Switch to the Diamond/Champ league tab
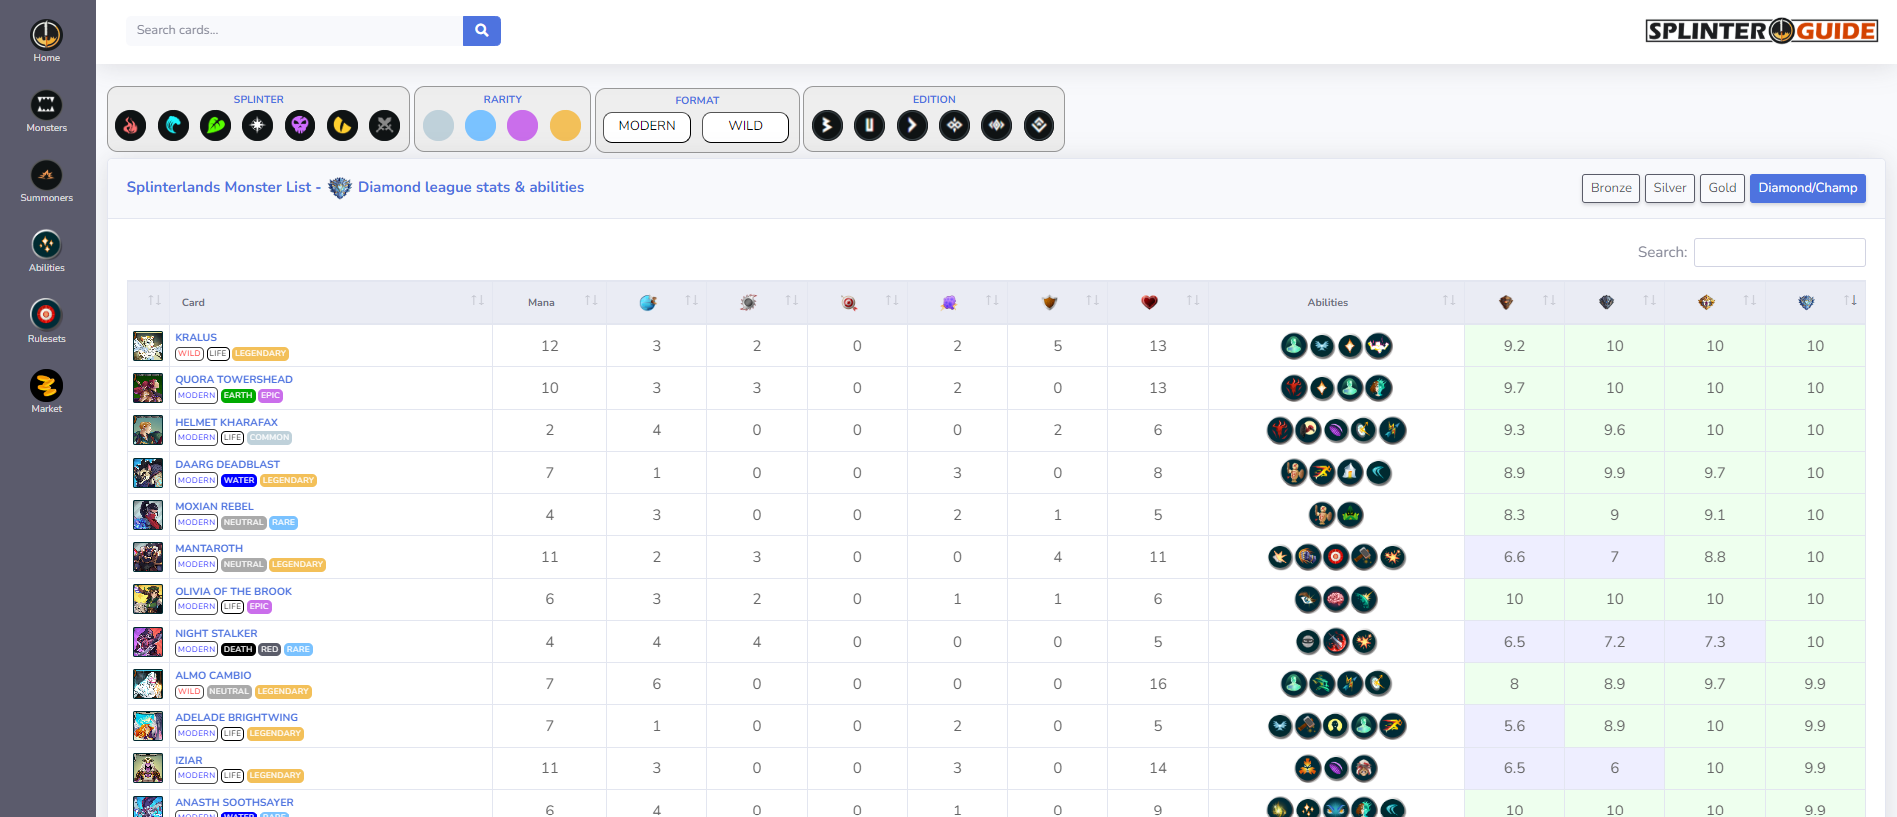Viewport: 1897px width, 817px height. click(1807, 188)
